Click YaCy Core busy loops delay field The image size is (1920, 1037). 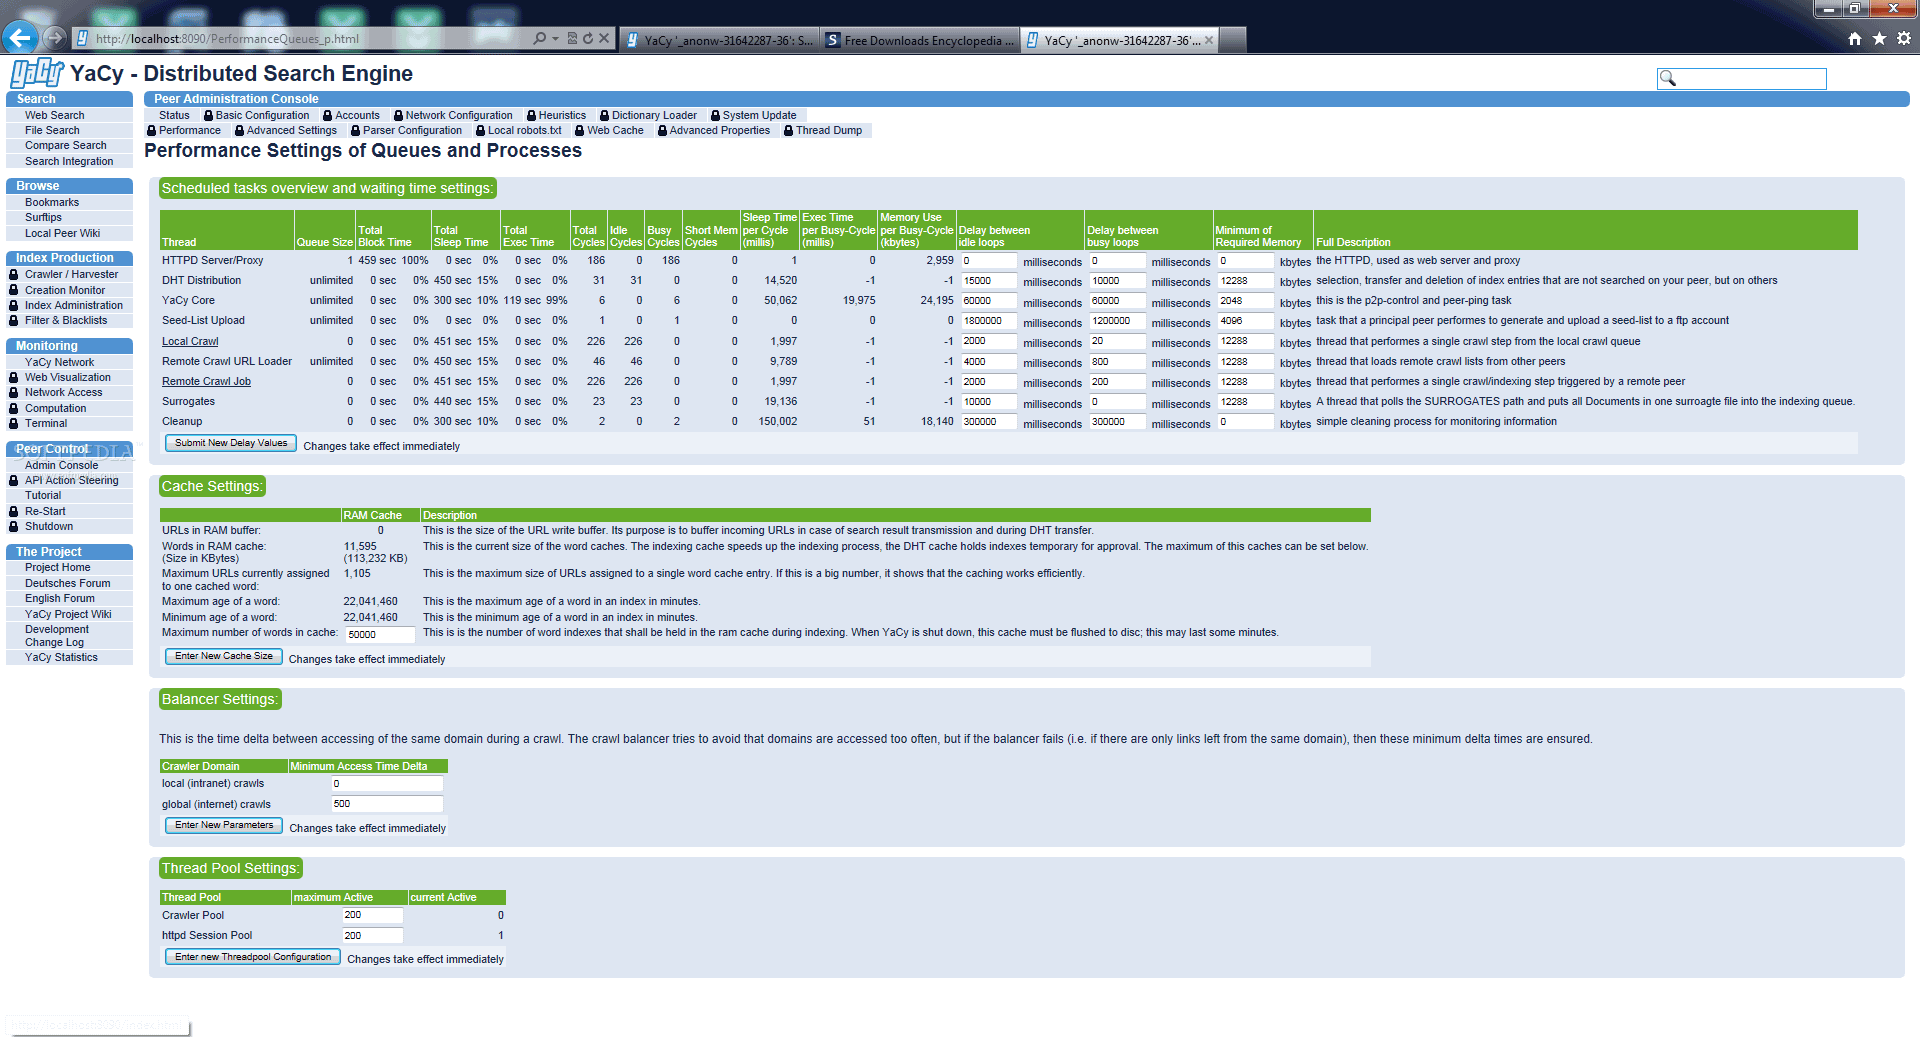point(1117,302)
